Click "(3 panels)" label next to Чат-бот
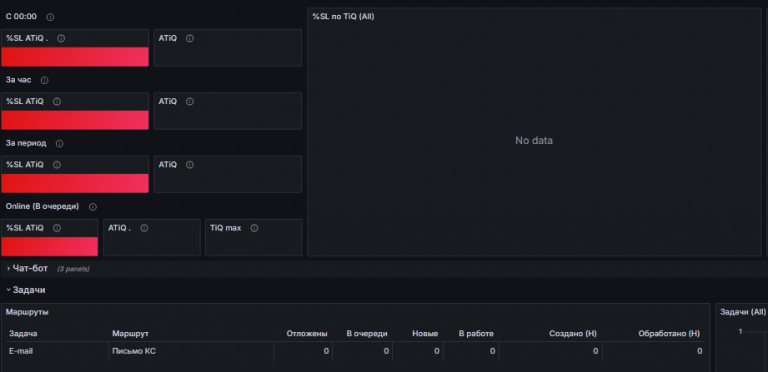 tap(73, 269)
